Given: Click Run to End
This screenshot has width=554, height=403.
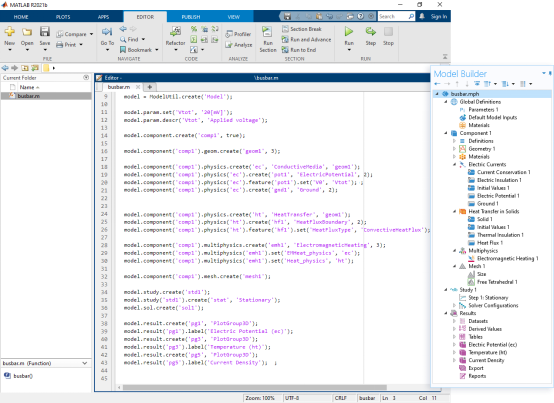Looking at the screenshot, I should coord(299,50).
